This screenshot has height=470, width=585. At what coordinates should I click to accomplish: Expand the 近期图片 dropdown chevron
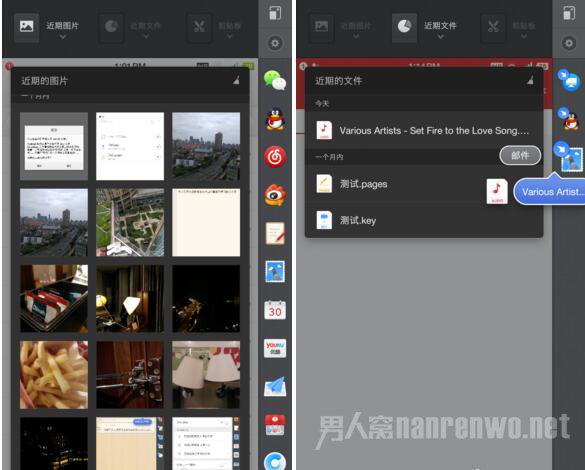click(x=63, y=37)
